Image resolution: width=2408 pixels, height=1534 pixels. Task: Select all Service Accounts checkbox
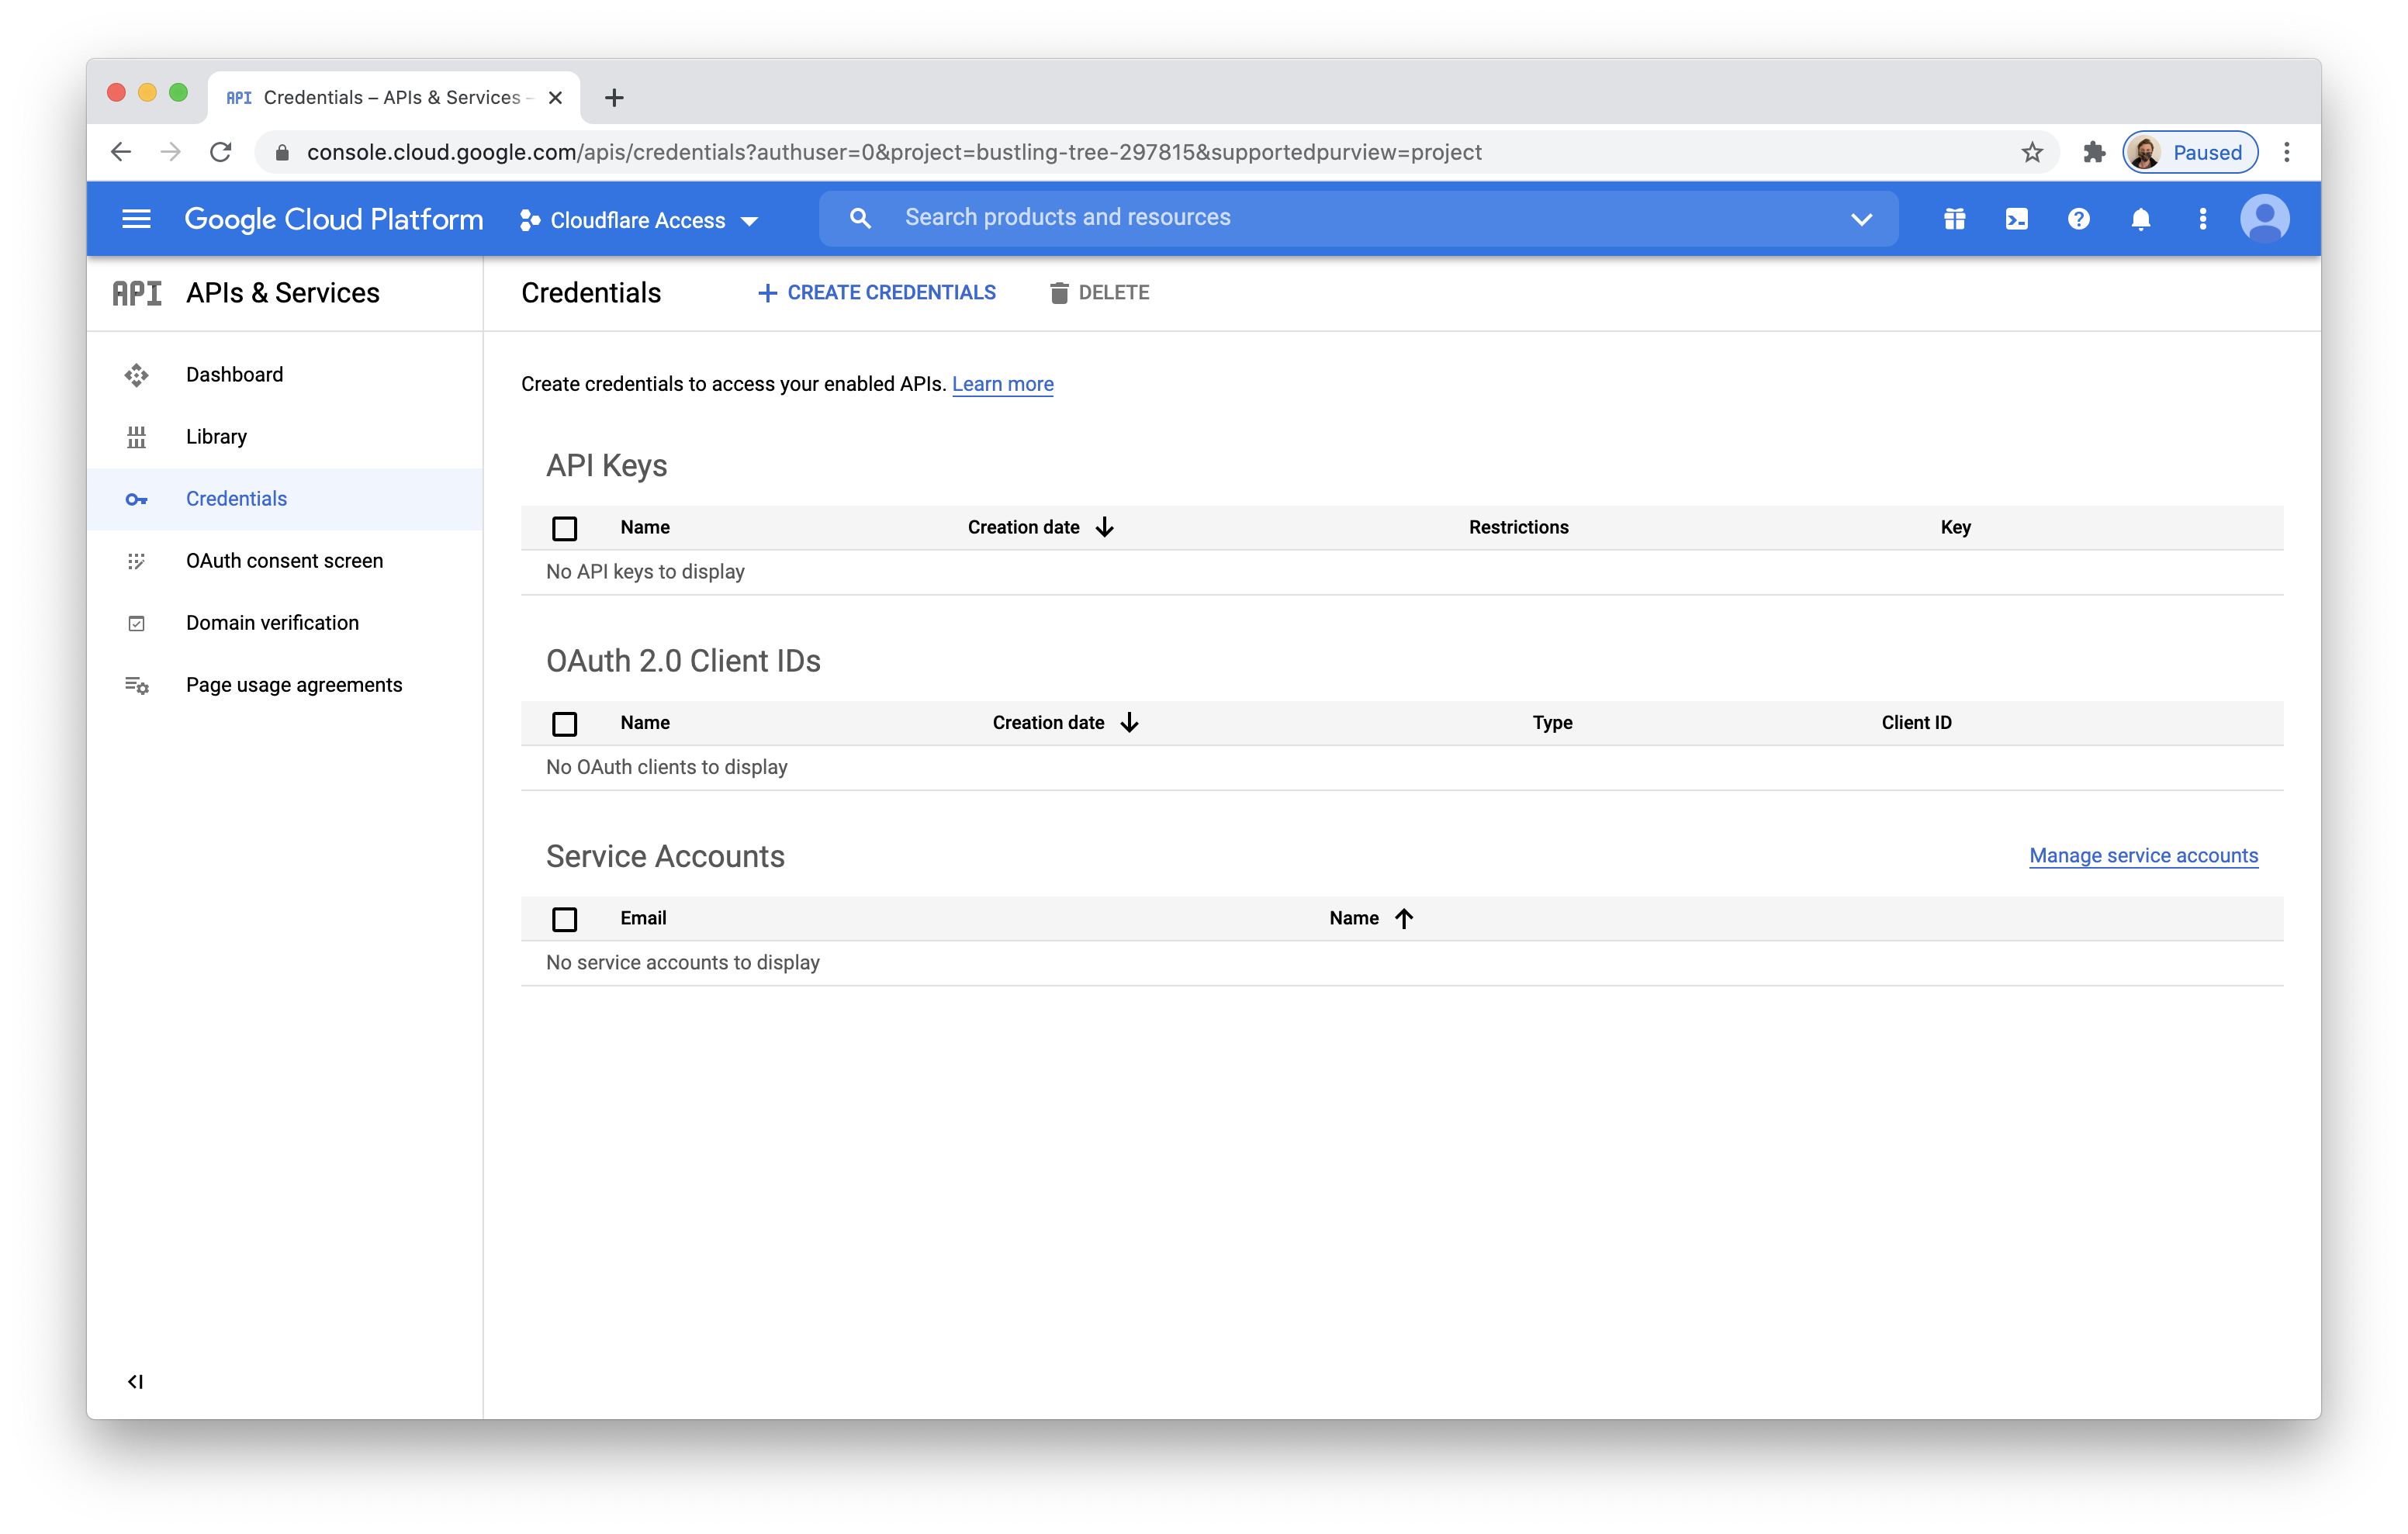tap(564, 919)
